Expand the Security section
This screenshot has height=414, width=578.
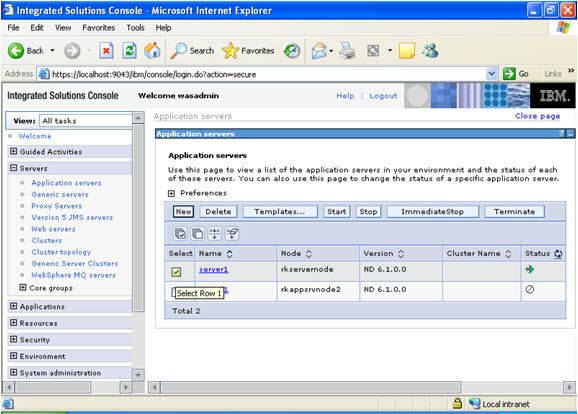coord(14,339)
